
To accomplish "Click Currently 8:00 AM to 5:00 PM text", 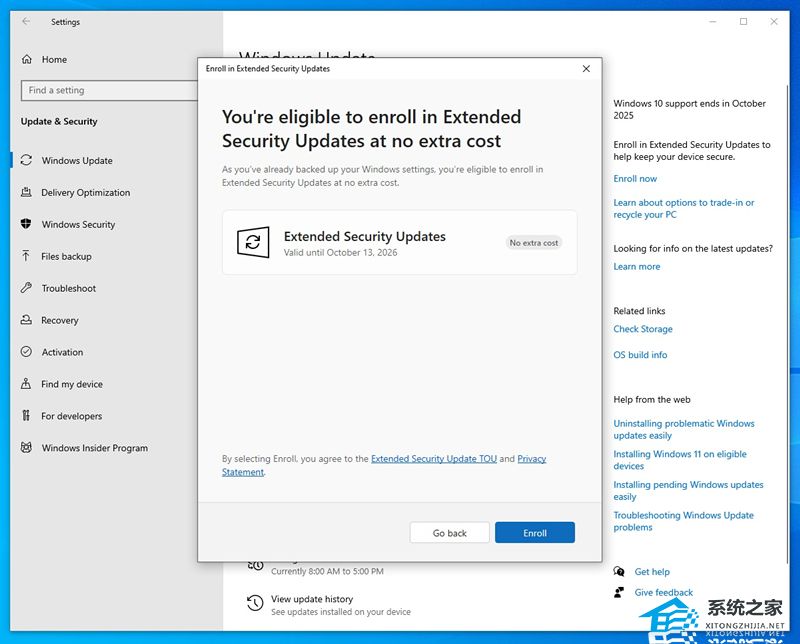I will click(327, 571).
